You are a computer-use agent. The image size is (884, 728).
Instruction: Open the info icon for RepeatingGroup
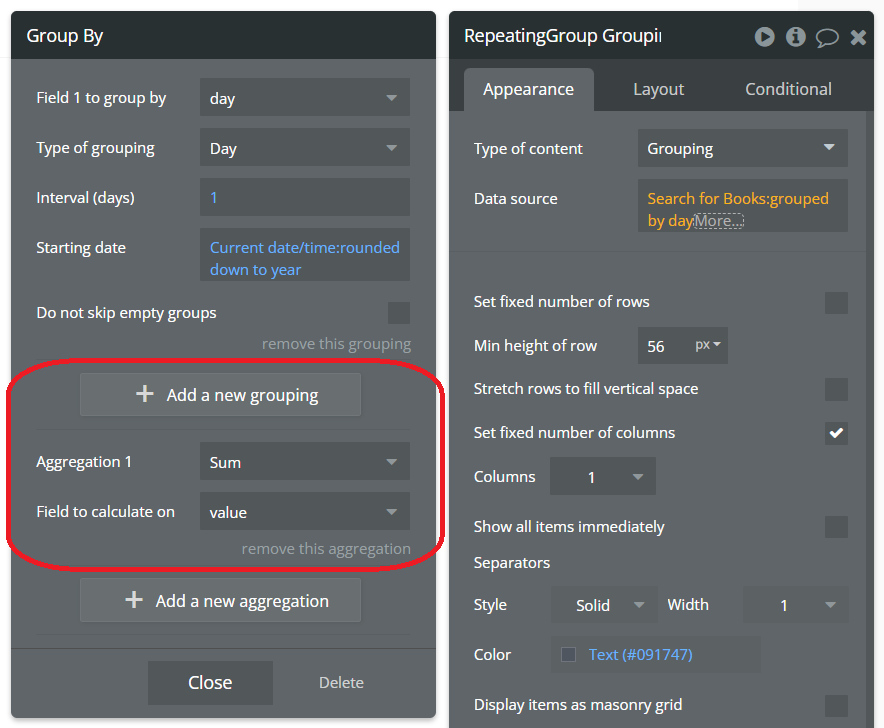pos(796,37)
